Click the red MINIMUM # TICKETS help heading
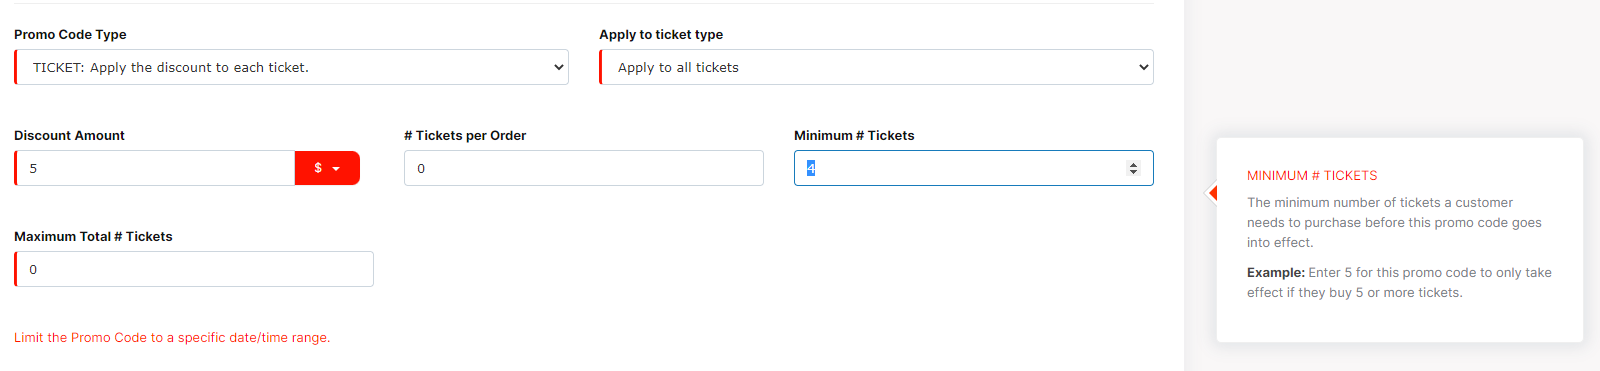Image resolution: width=1600 pixels, height=371 pixels. point(1312,175)
